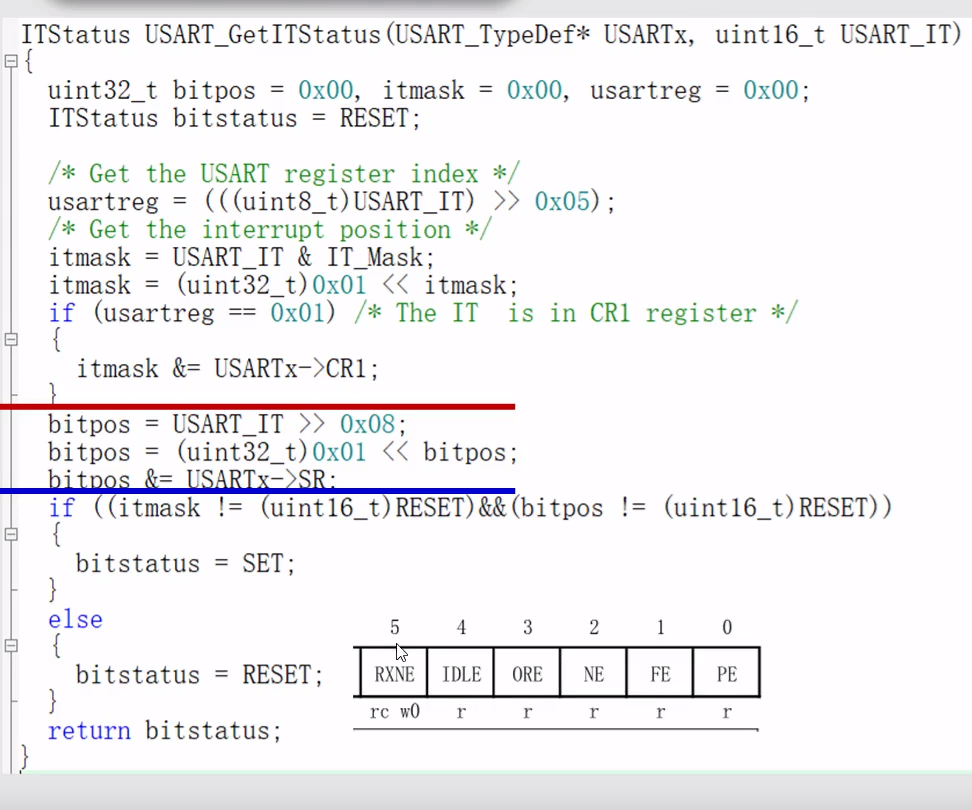Click the 'rc w0' access label under RXNE
The height and width of the screenshot is (810, 972).
pos(393,712)
